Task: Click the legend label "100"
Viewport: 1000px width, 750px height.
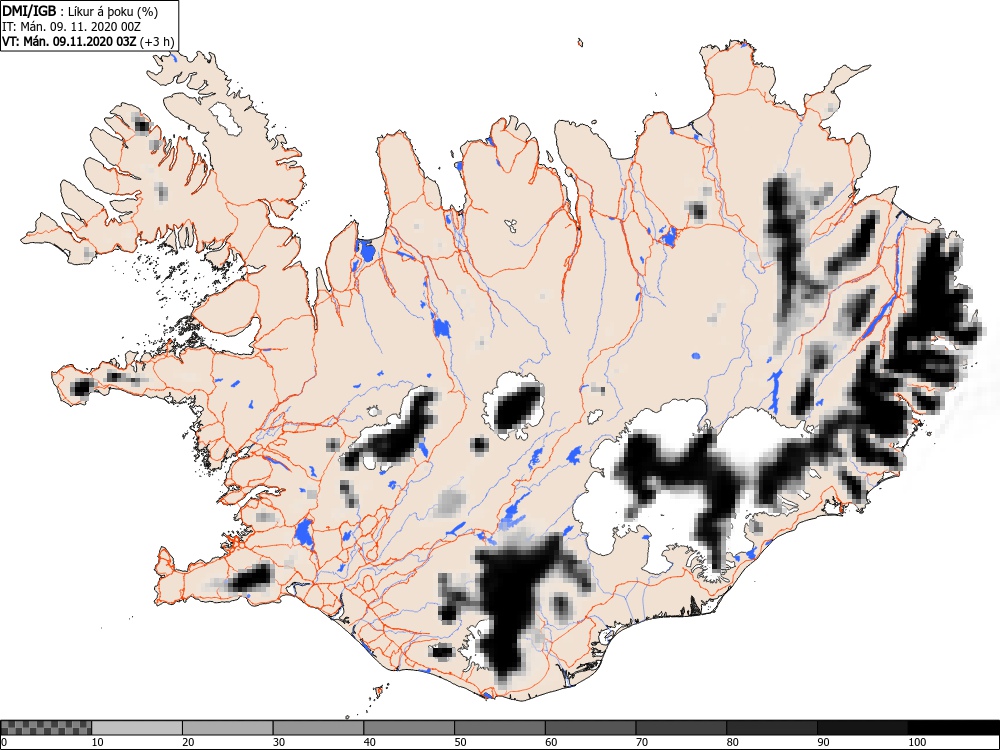Action: pos(916,742)
